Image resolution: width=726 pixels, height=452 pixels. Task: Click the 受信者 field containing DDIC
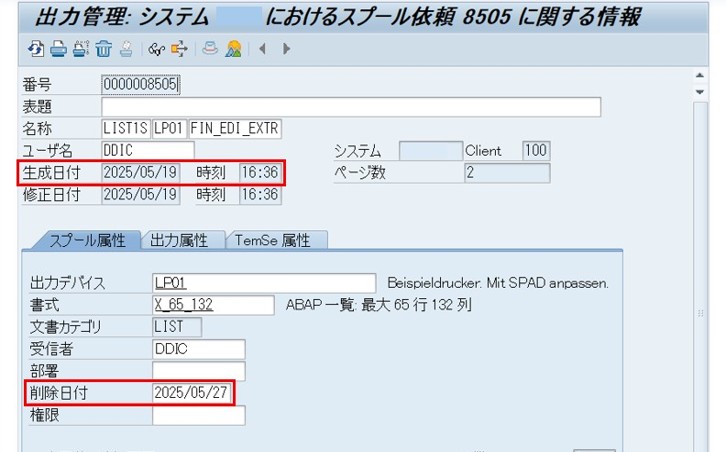pos(199,349)
